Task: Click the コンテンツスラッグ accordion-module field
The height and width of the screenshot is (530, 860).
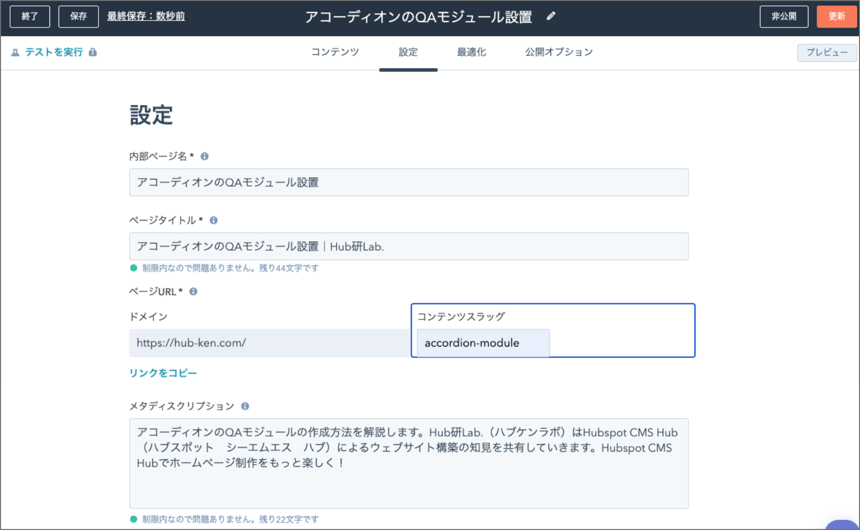Action: point(483,343)
